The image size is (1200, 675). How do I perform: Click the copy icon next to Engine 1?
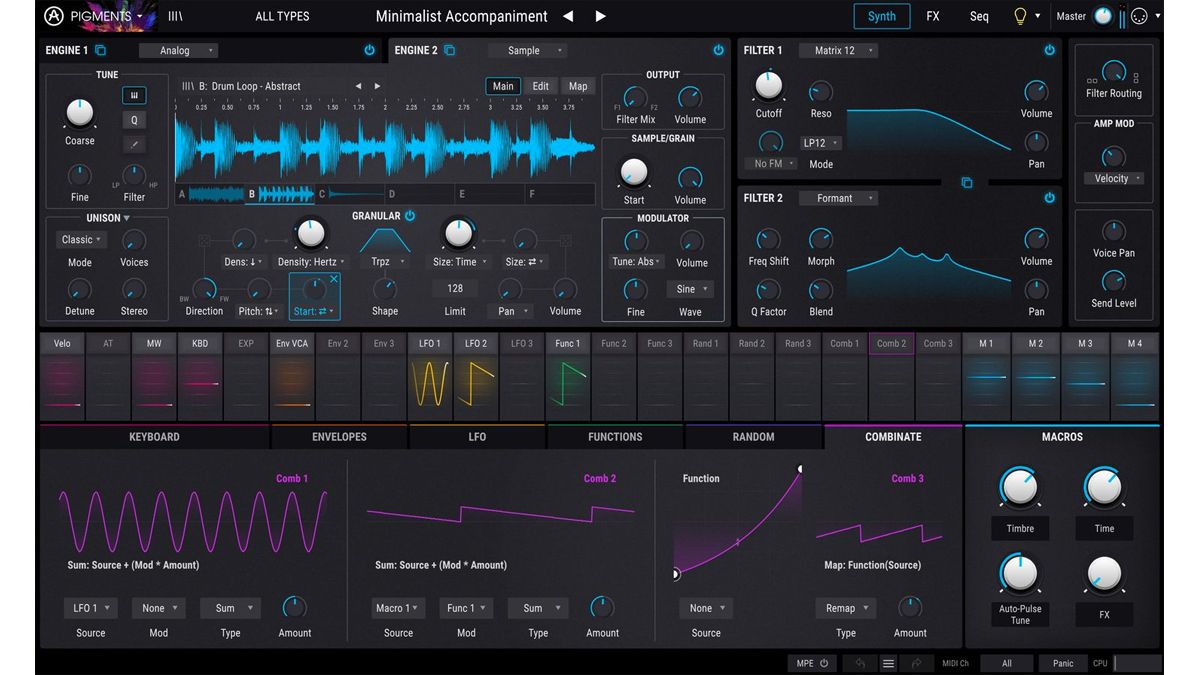click(101, 50)
